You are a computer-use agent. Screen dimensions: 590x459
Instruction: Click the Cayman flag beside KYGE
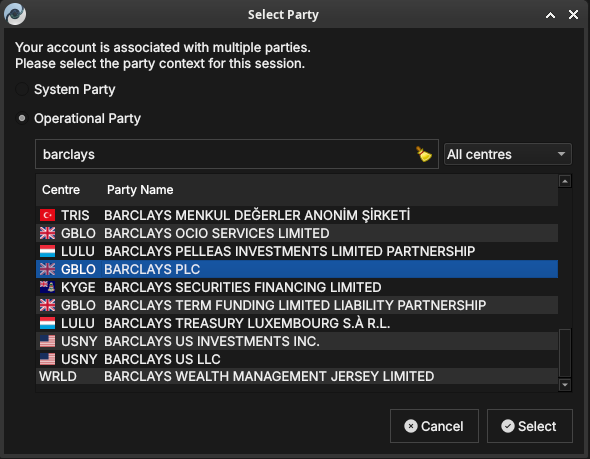[47, 287]
